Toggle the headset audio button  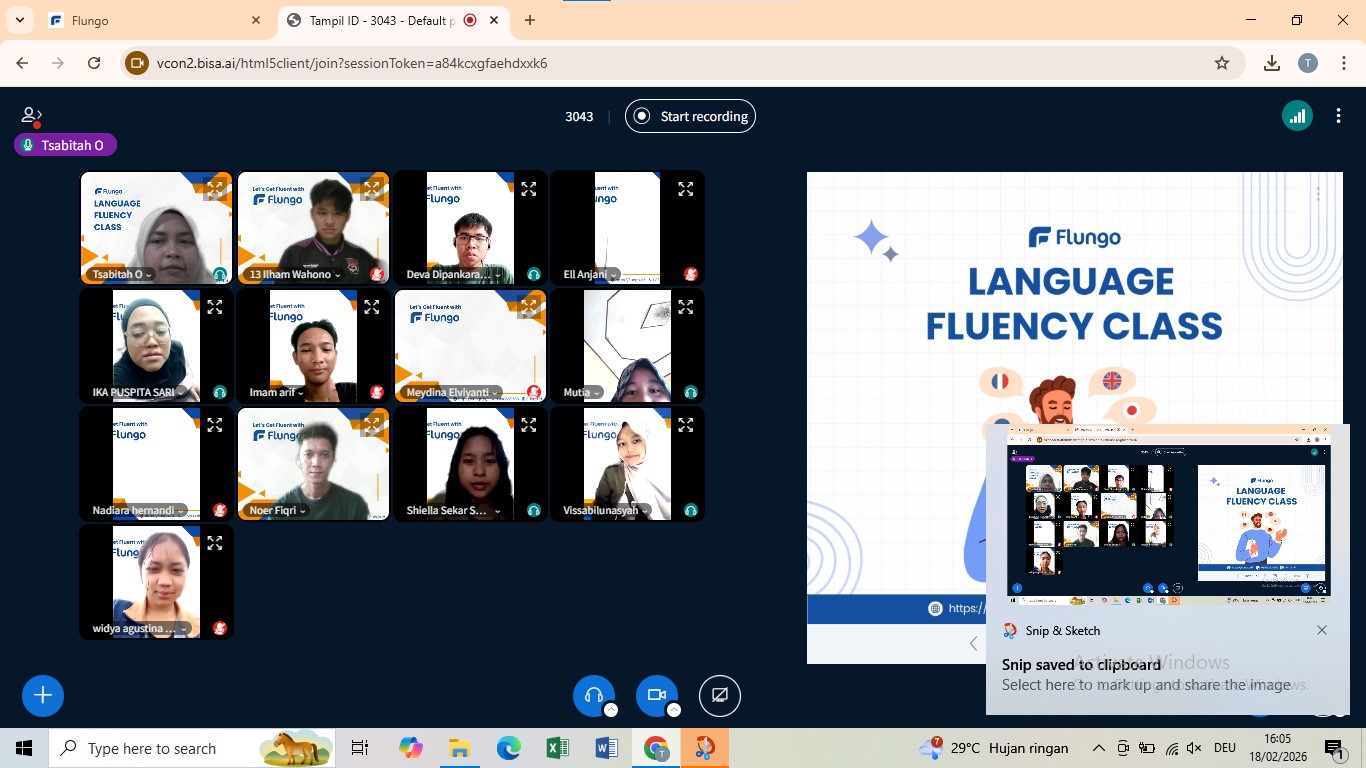pos(594,695)
